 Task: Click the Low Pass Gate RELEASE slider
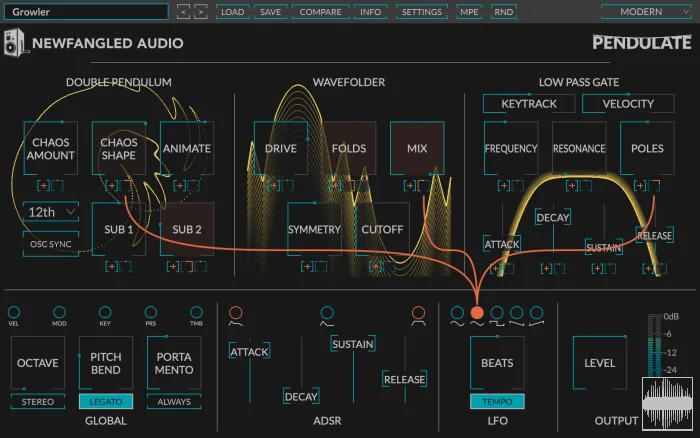tap(654, 235)
